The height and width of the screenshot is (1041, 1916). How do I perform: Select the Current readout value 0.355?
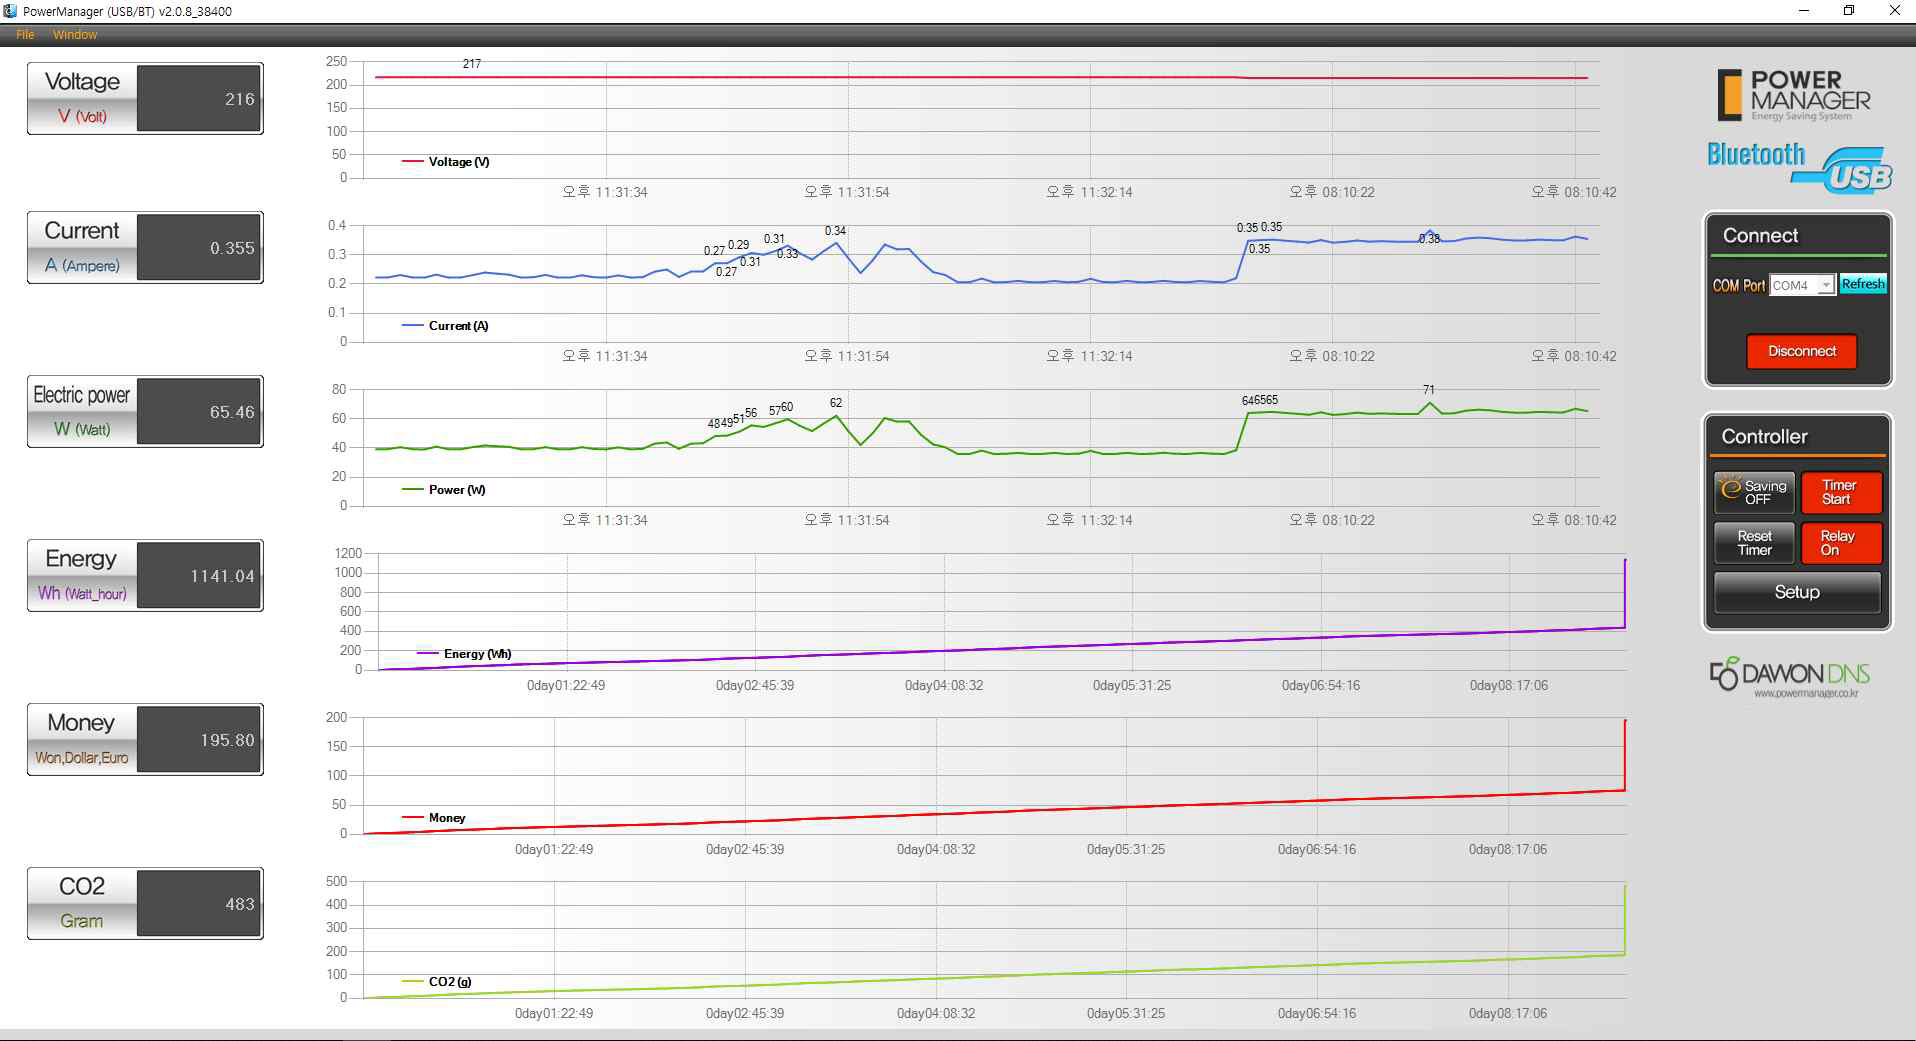[x=232, y=248]
